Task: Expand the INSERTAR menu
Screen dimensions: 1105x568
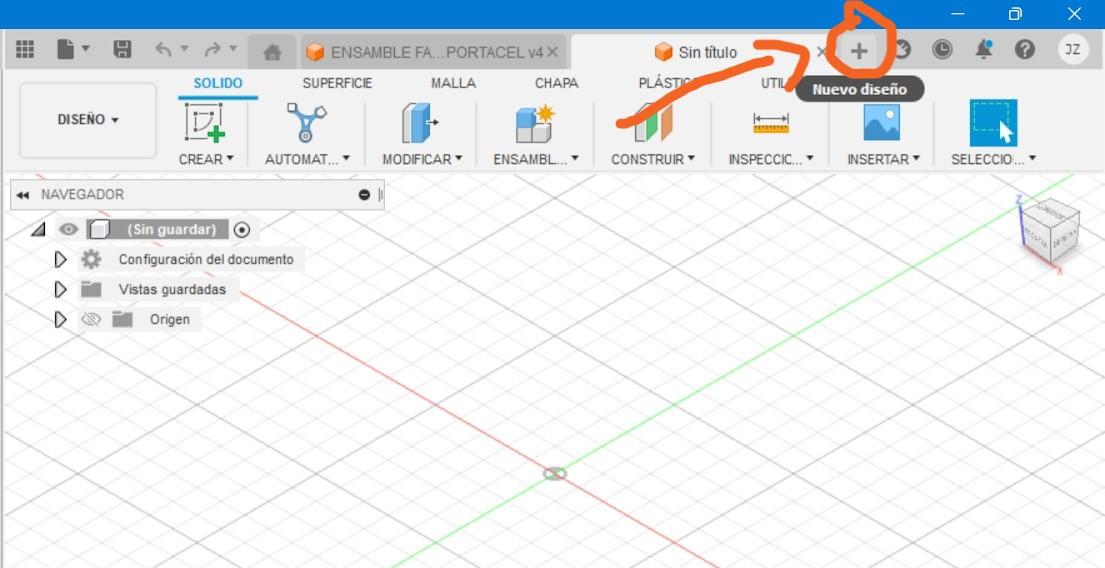Action: click(x=884, y=159)
